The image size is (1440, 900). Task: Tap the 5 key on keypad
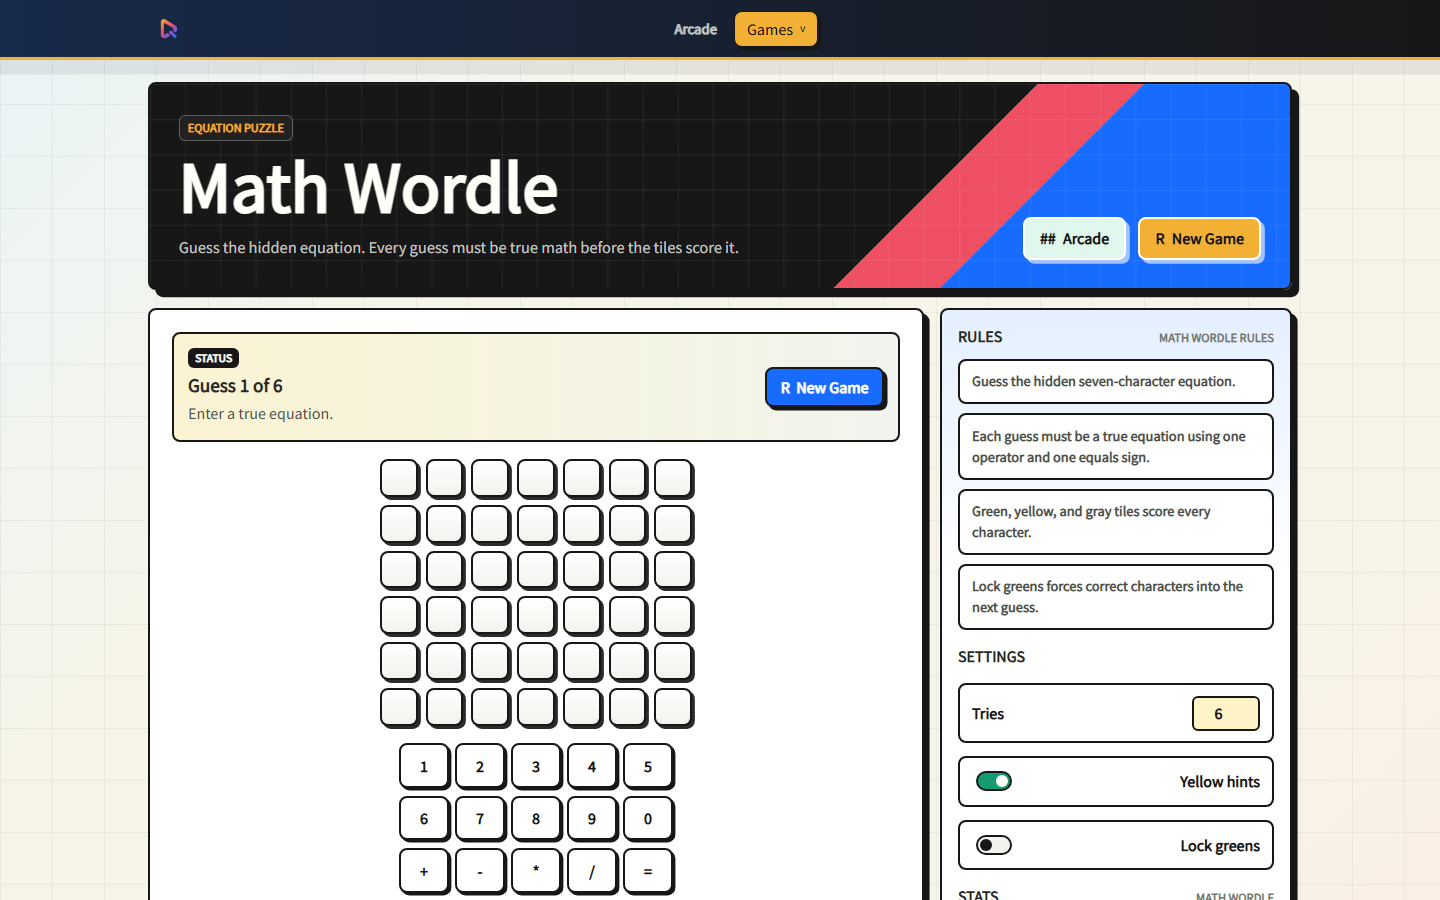point(648,767)
